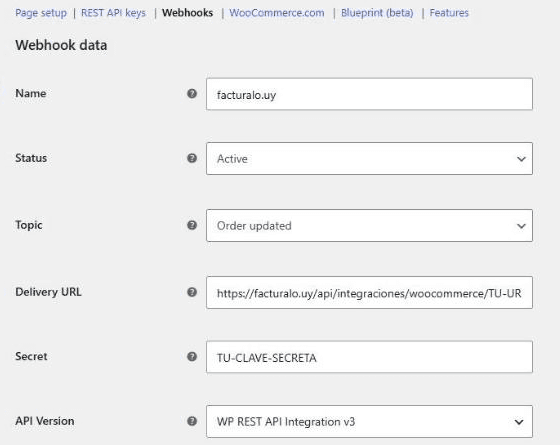560x445 pixels.
Task: Open the Topic dropdown showing Order updated
Action: pyautogui.click(x=369, y=225)
